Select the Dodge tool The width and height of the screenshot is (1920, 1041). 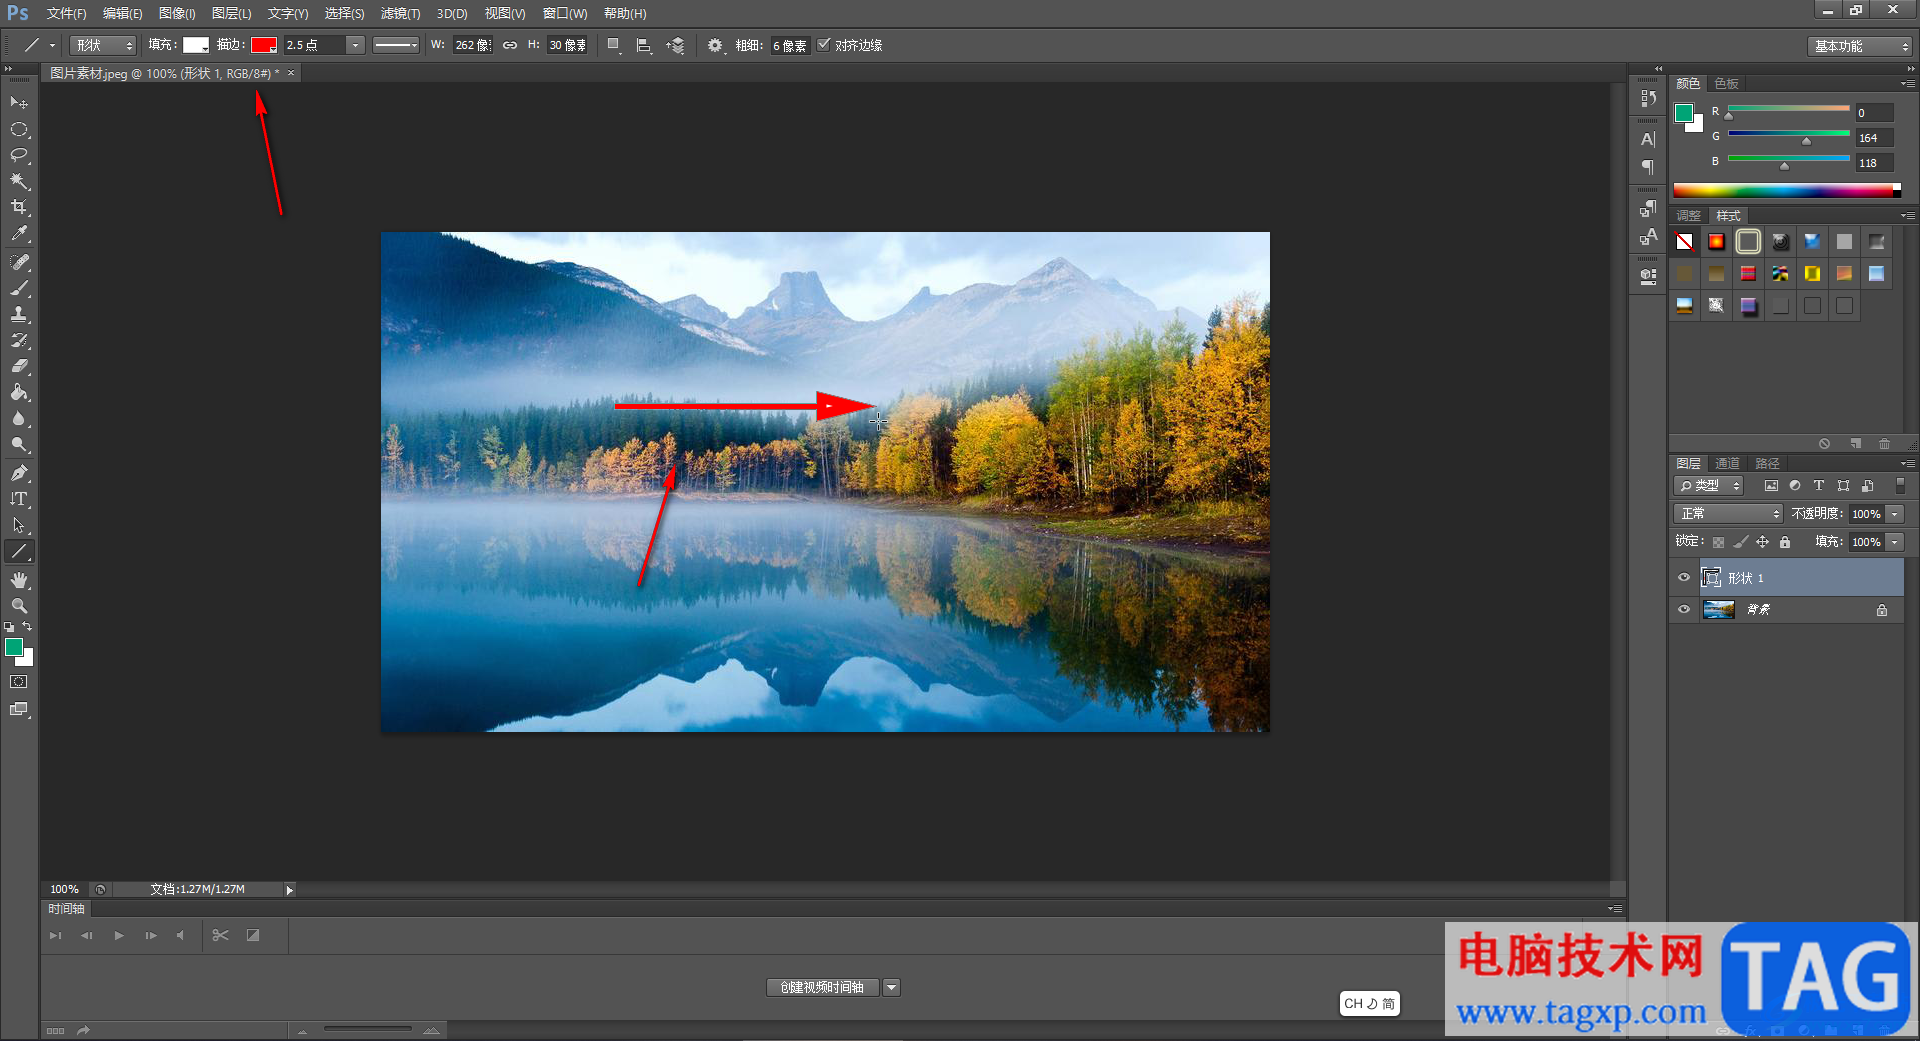[x=19, y=445]
